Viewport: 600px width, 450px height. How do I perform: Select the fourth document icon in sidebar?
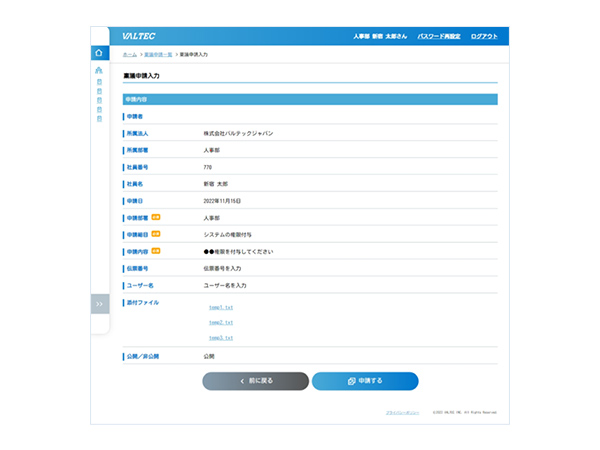[99, 109]
